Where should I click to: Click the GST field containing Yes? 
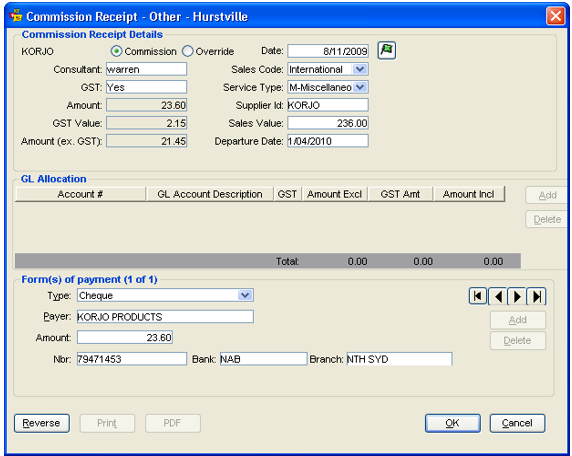pyautogui.click(x=146, y=87)
